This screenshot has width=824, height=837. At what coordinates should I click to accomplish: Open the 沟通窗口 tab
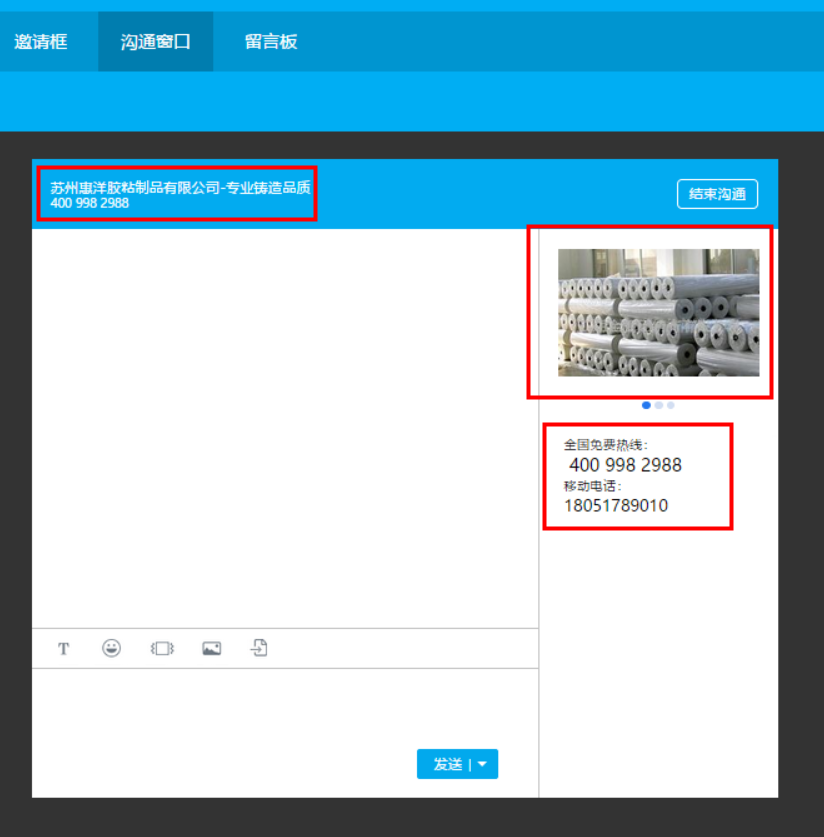pos(155,41)
